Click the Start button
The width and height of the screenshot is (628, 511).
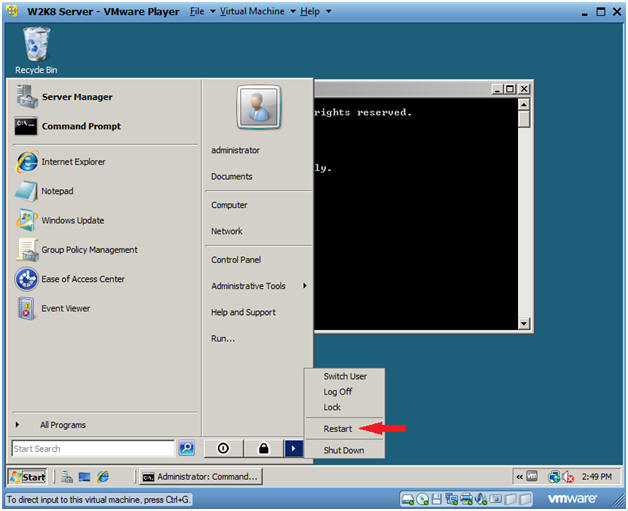pyautogui.click(x=27, y=477)
